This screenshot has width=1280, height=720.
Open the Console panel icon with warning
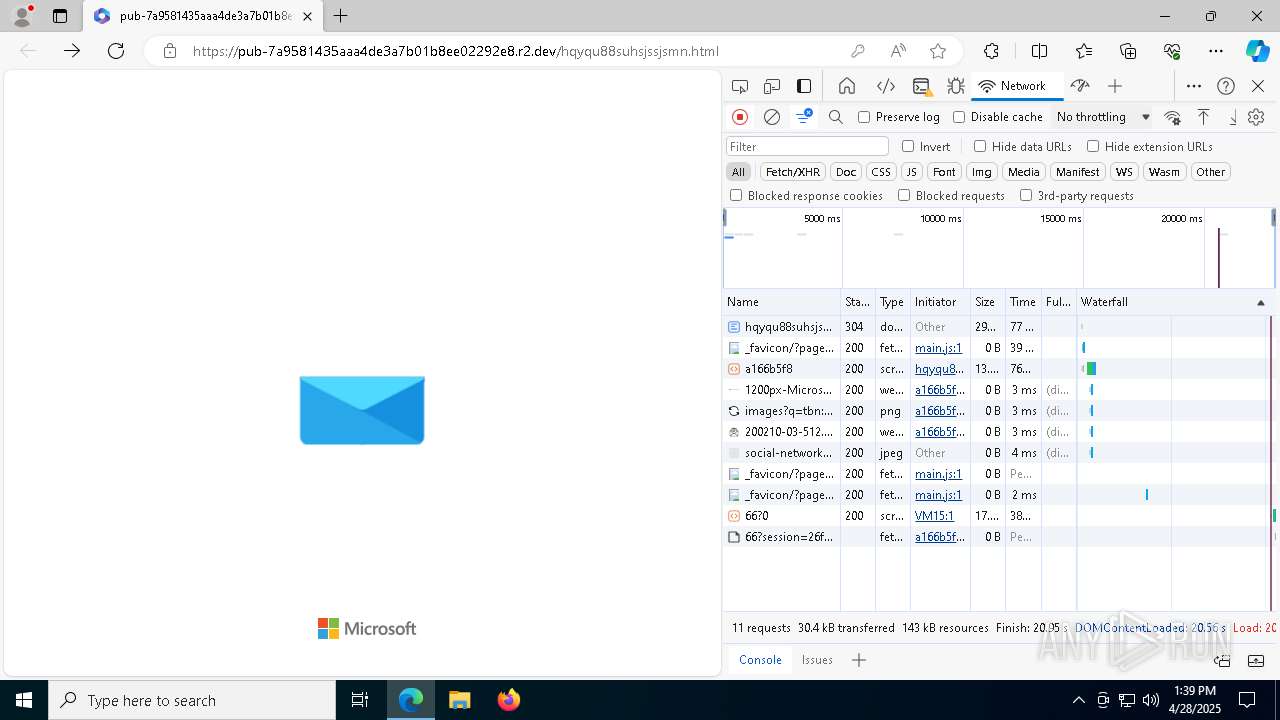922,86
